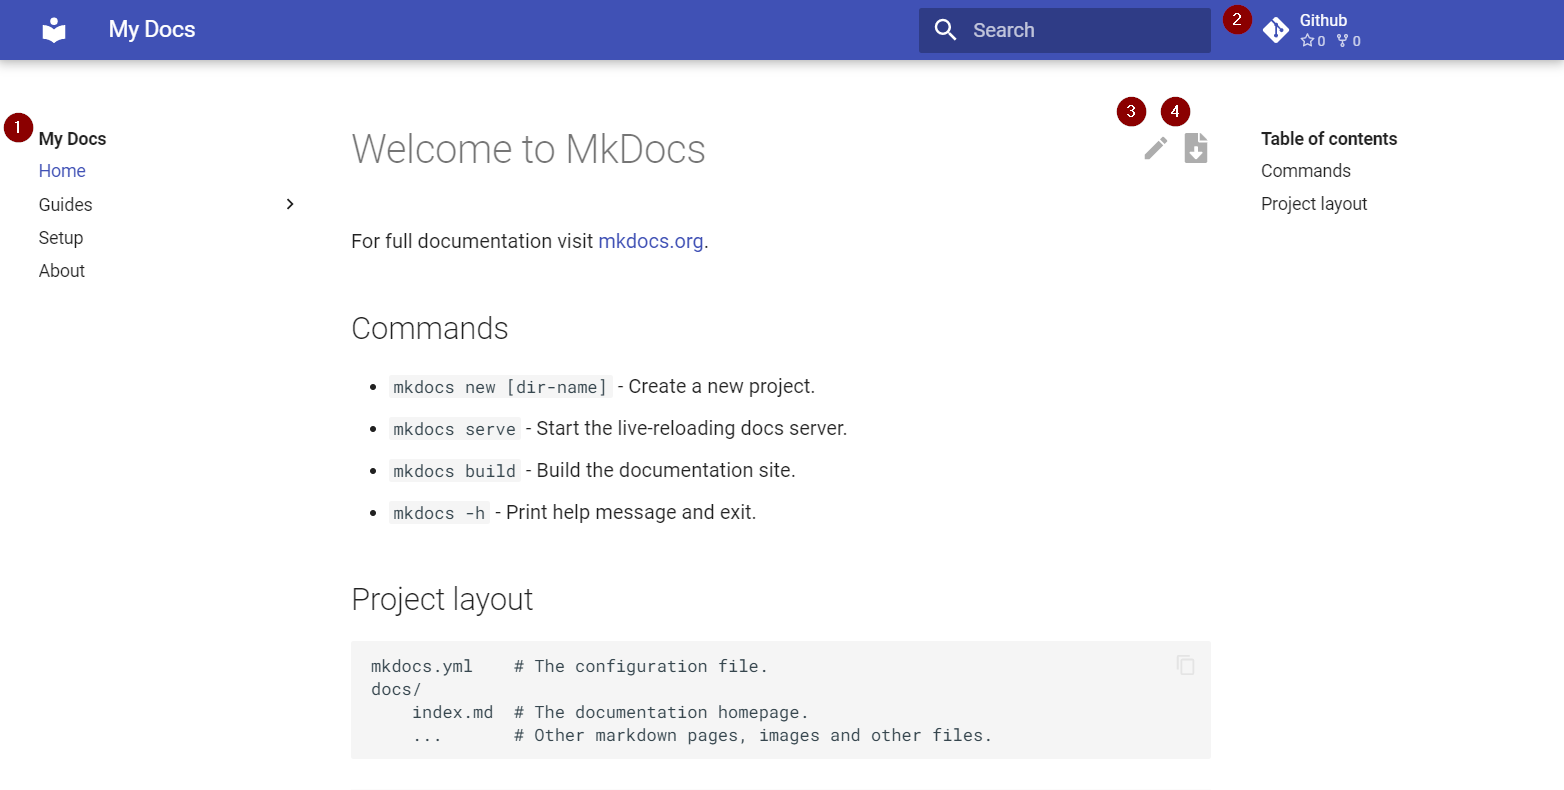Click the My Docs sidebar title
This screenshot has width=1564, height=790.
(x=72, y=139)
